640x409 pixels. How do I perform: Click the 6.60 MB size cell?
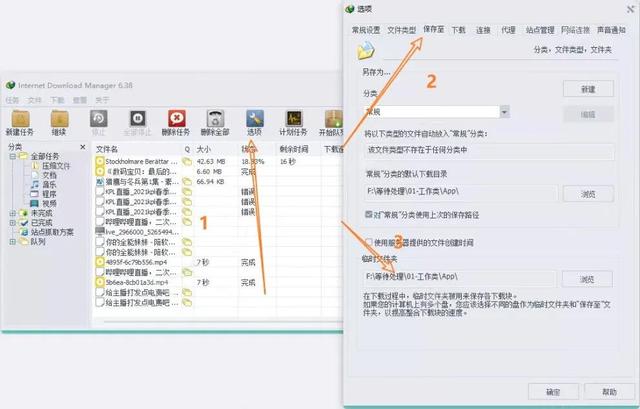tap(209, 171)
